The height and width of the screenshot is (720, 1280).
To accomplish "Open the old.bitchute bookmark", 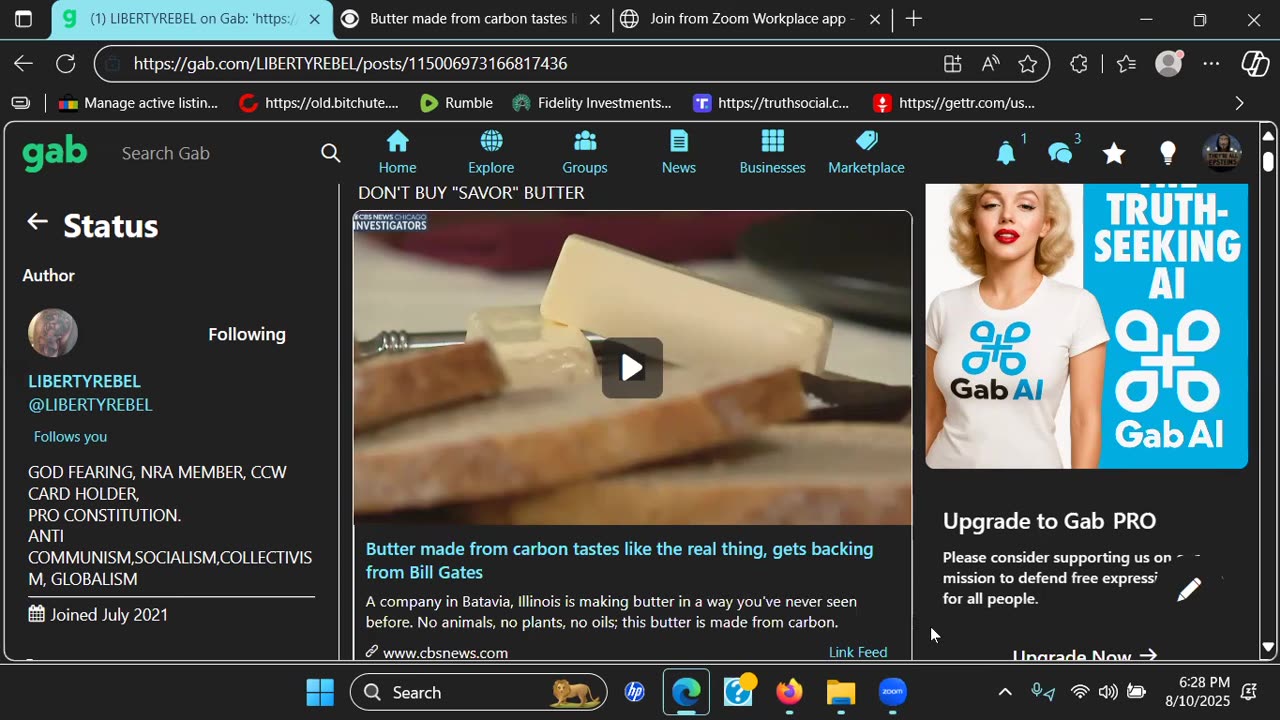I will coord(319,103).
